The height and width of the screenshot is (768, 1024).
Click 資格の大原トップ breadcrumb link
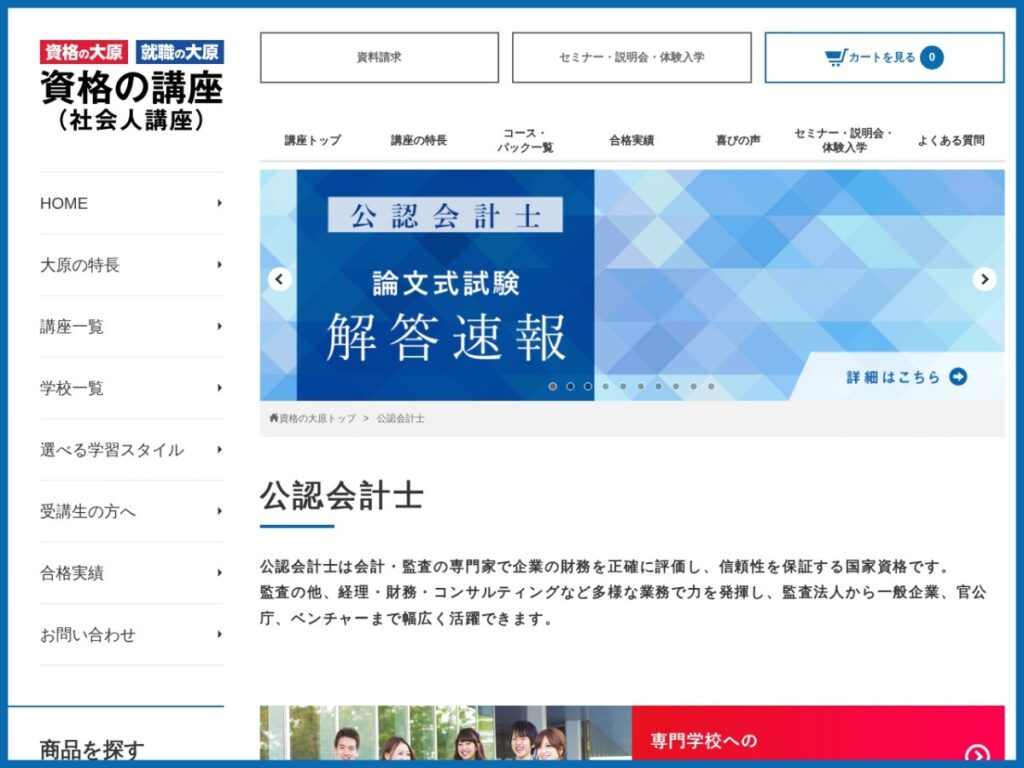click(x=317, y=418)
